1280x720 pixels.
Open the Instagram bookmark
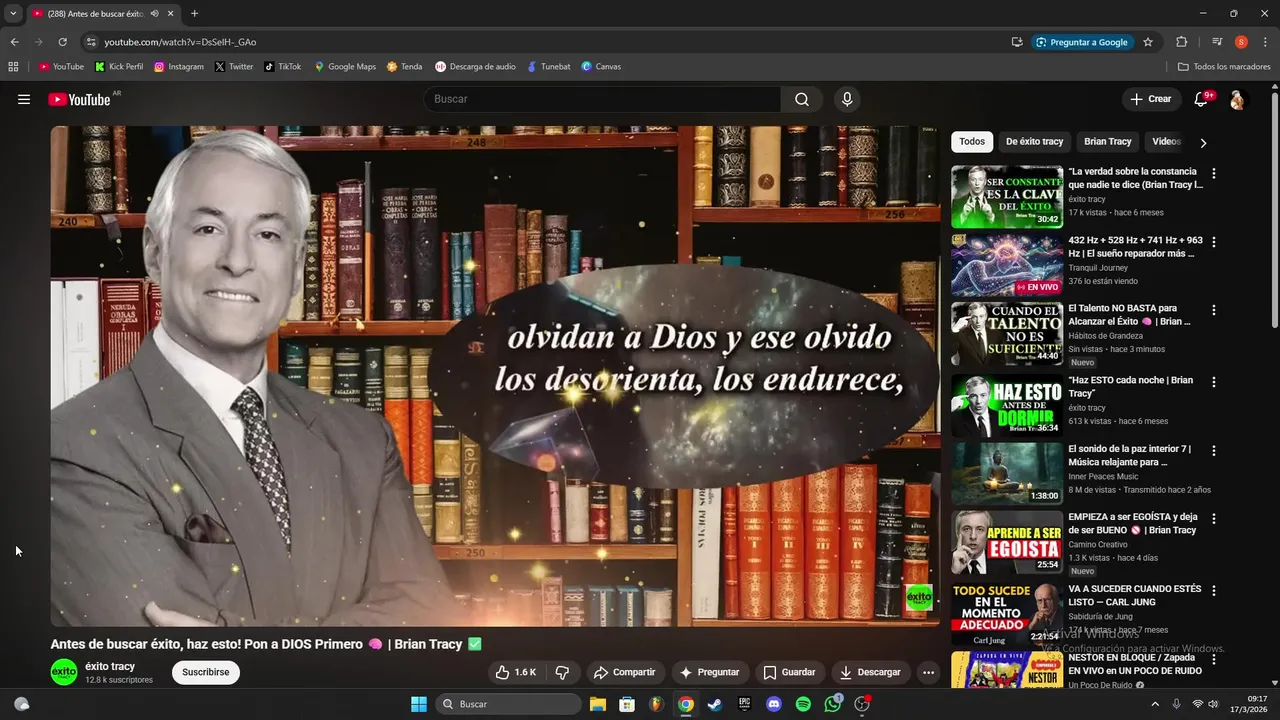[179, 67]
